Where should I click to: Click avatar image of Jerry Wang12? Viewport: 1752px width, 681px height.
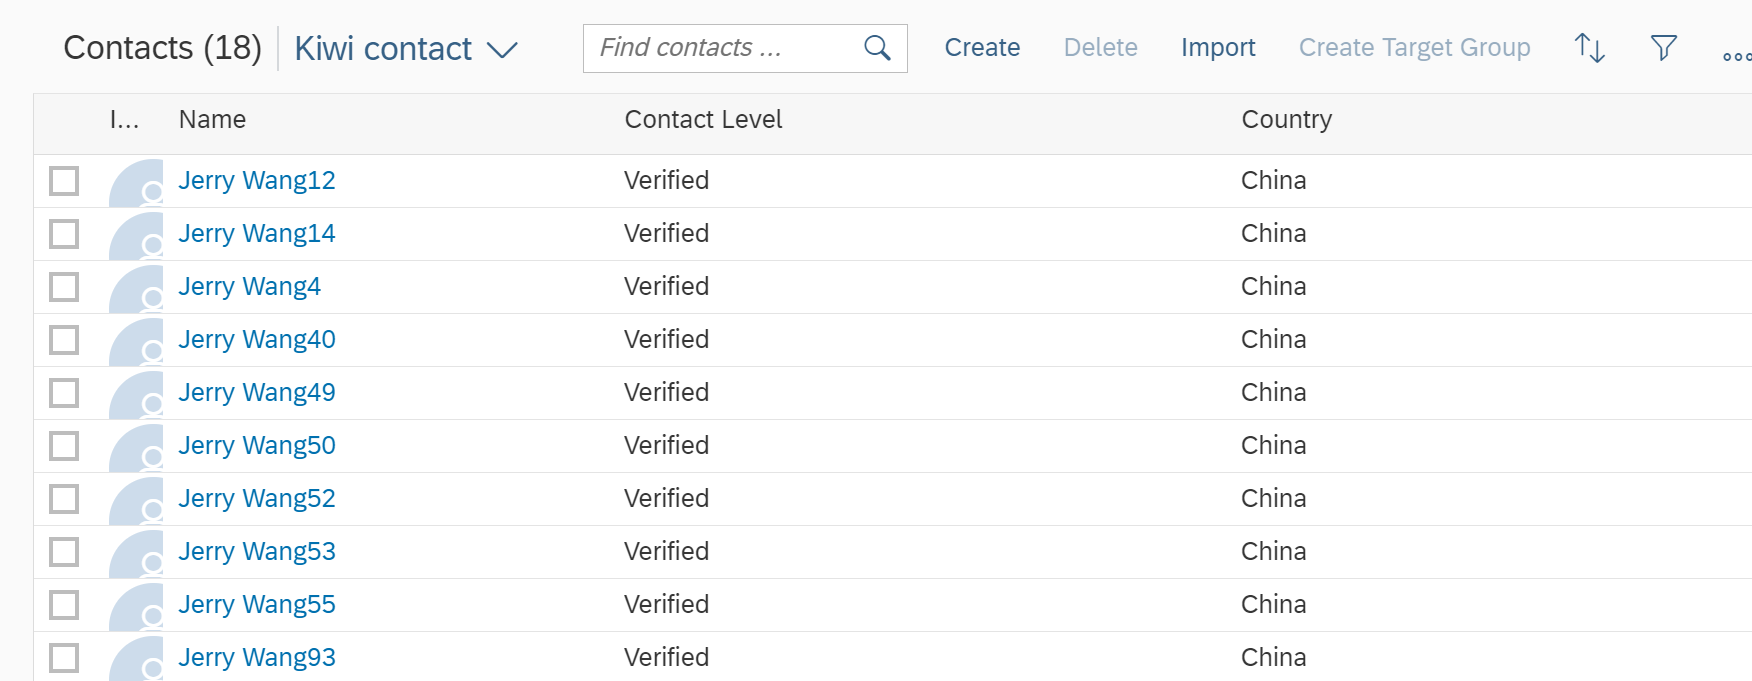coord(136,182)
